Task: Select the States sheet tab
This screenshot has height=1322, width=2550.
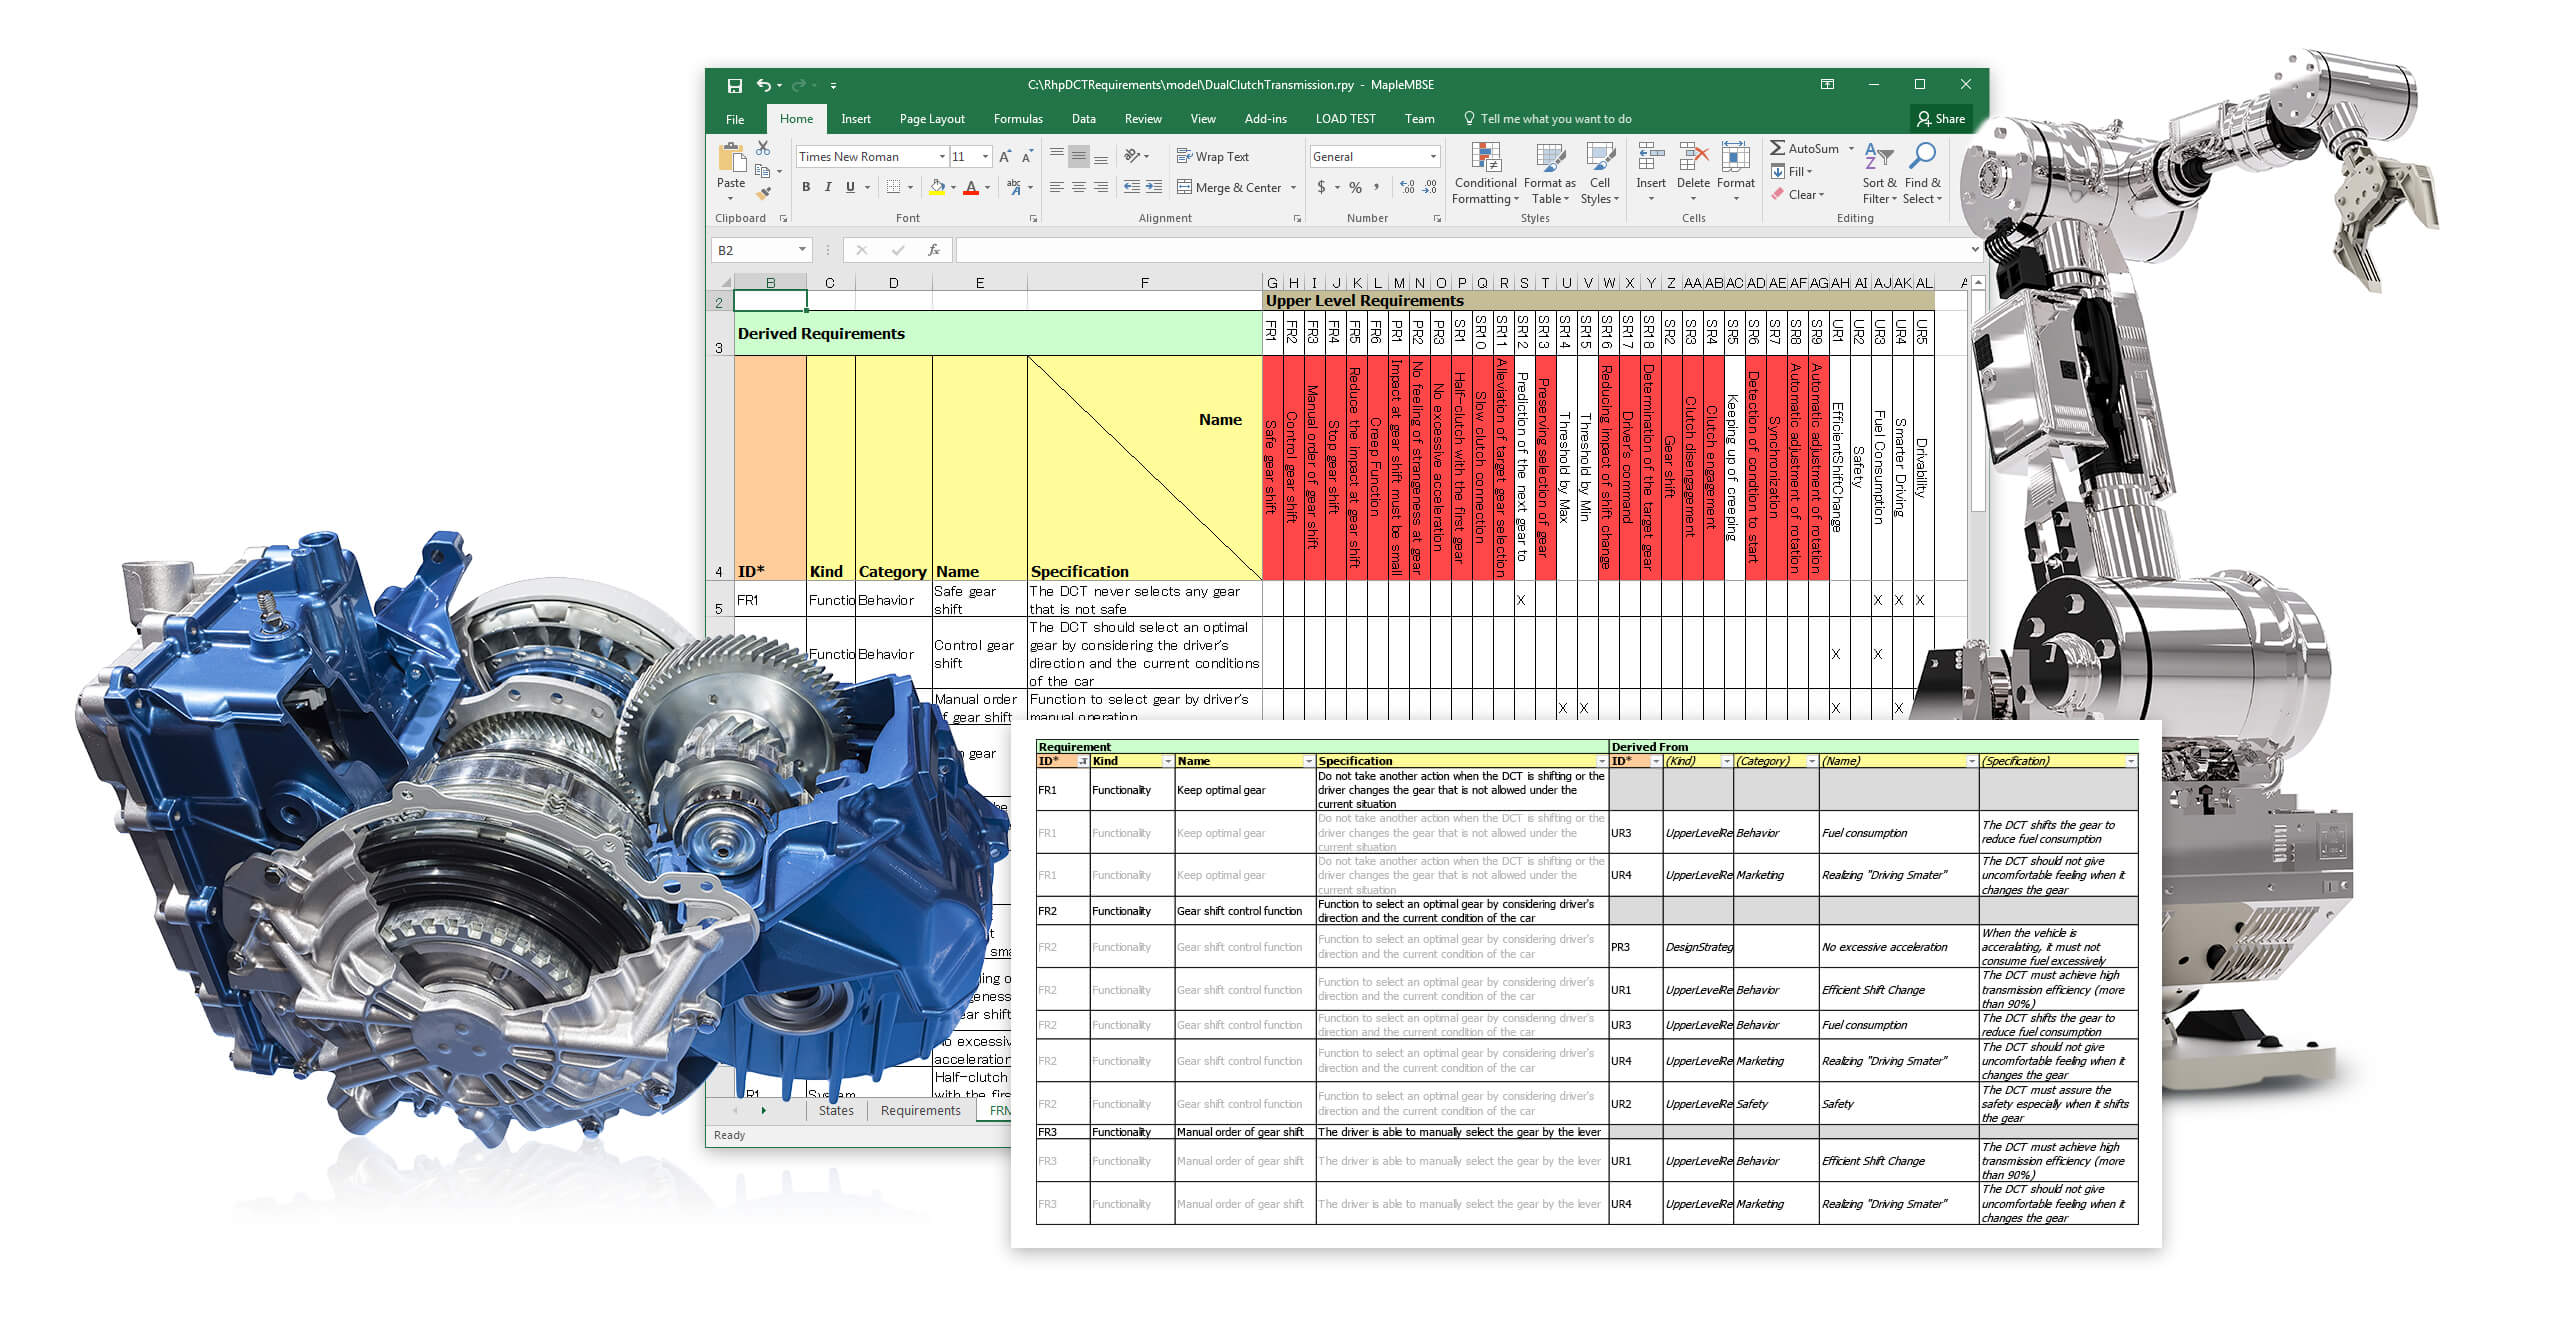Action: (x=836, y=1111)
